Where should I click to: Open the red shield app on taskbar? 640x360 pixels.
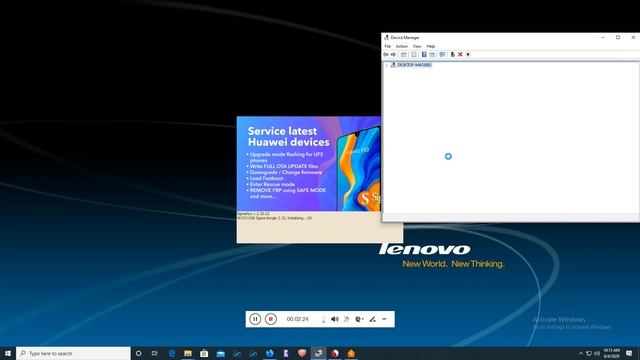(302, 353)
